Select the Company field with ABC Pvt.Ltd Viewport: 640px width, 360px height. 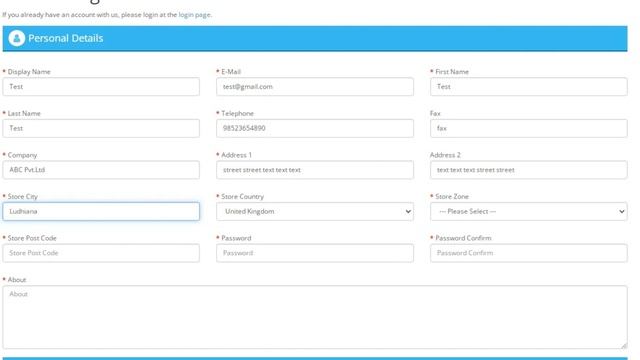pyautogui.click(x=101, y=170)
